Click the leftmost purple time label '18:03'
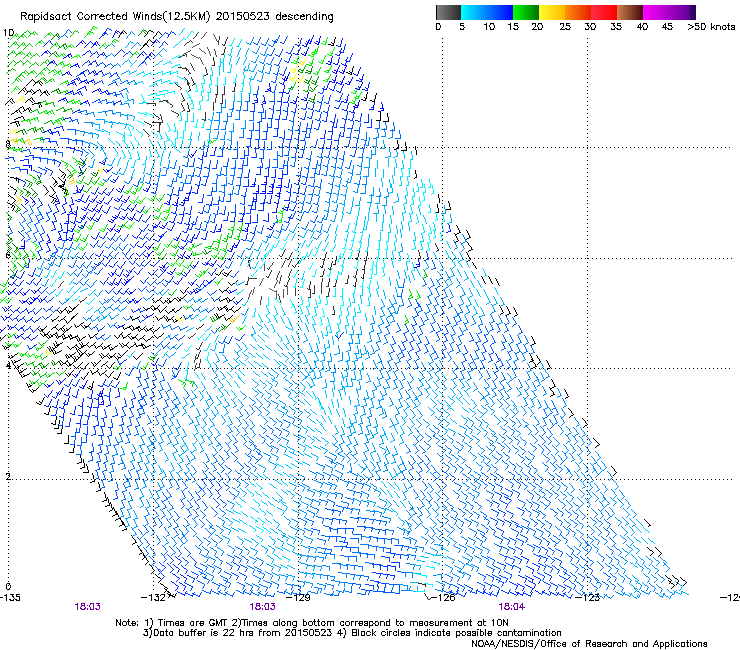 click(x=87, y=607)
